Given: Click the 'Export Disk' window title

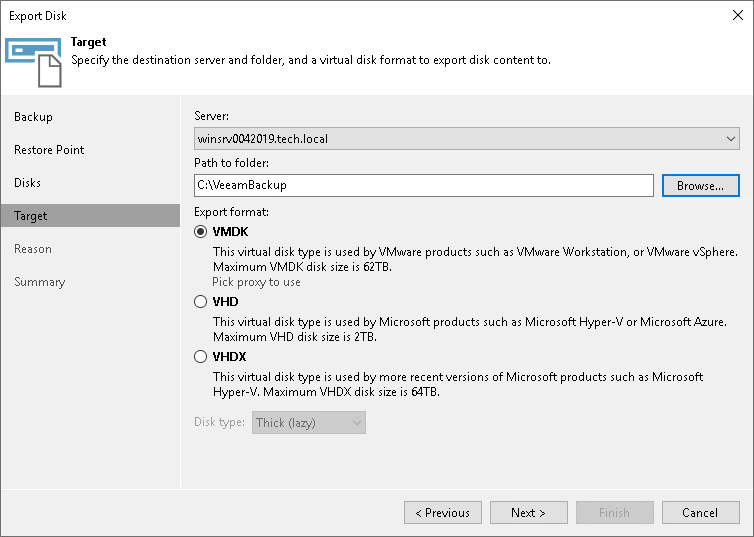Looking at the screenshot, I should point(38,16).
